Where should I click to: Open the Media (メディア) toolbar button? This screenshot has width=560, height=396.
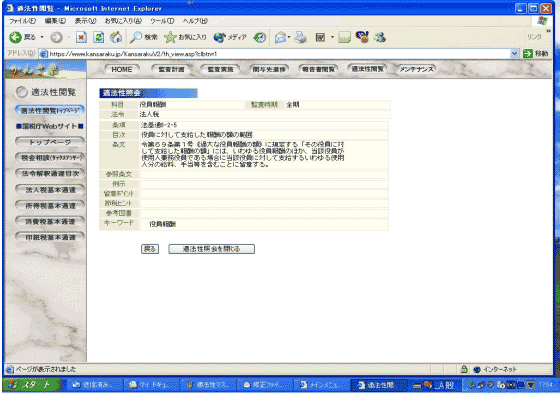(230, 37)
